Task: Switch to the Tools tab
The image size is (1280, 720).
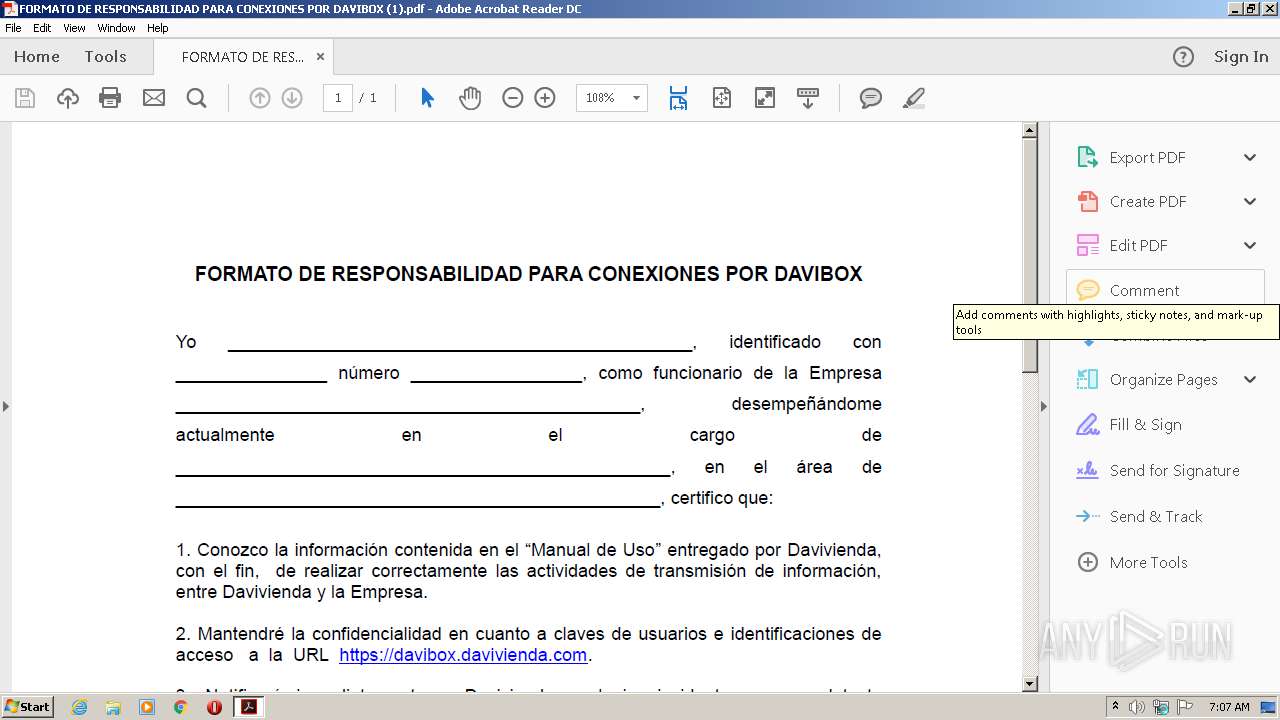Action: pos(105,57)
